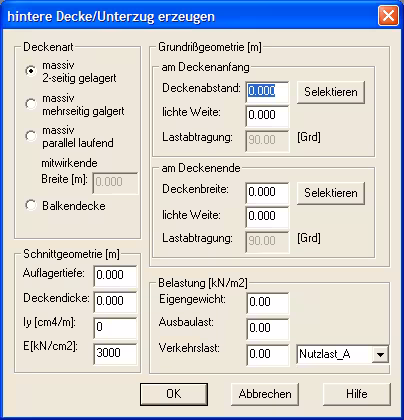Click the Deckenabstand: label
This screenshot has height=420, width=404.
tap(201, 88)
